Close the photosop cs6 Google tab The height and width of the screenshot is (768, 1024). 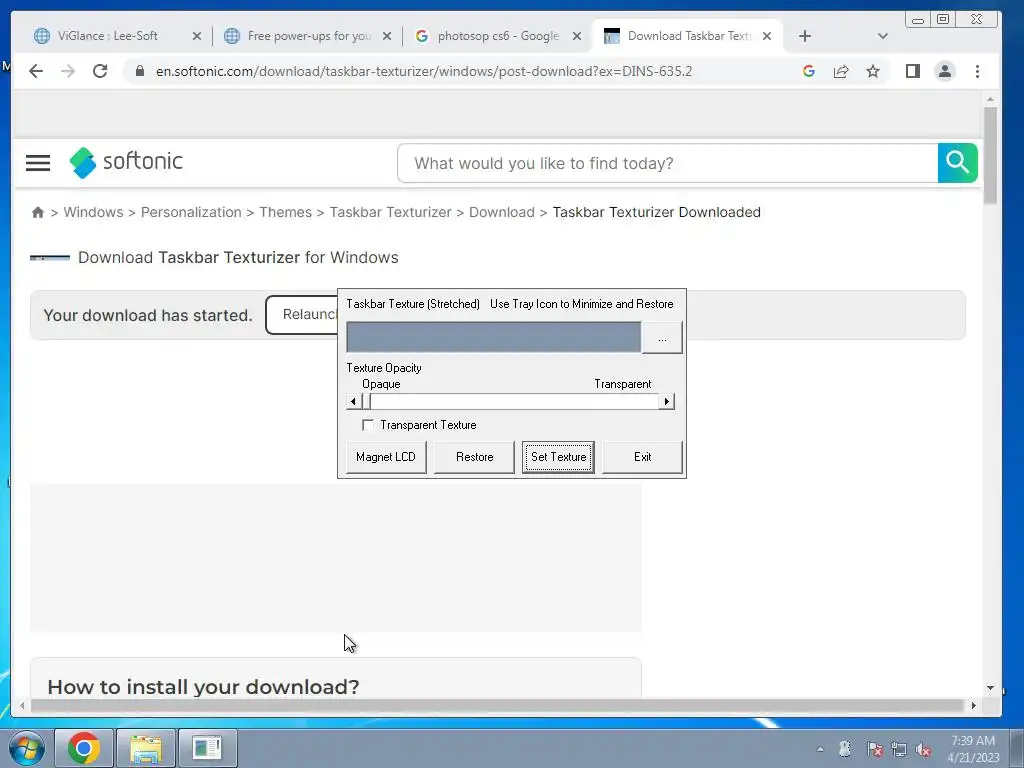point(577,36)
